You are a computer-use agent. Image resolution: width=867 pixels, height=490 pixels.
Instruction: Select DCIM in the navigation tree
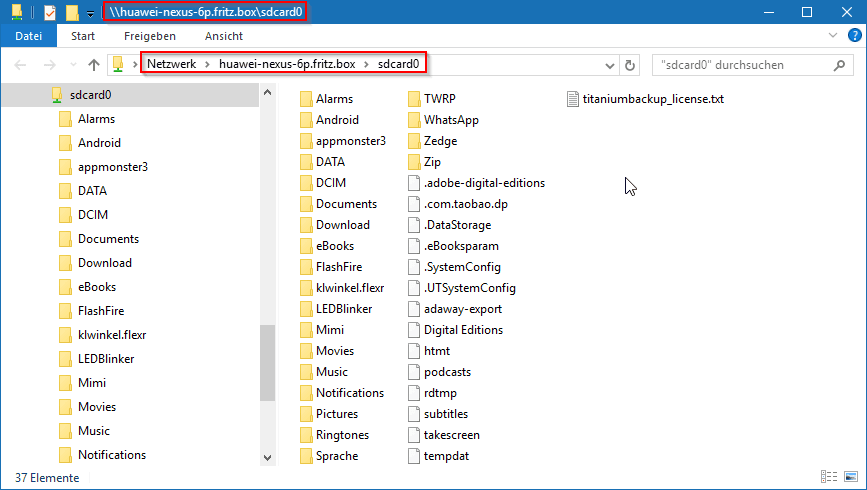point(93,215)
